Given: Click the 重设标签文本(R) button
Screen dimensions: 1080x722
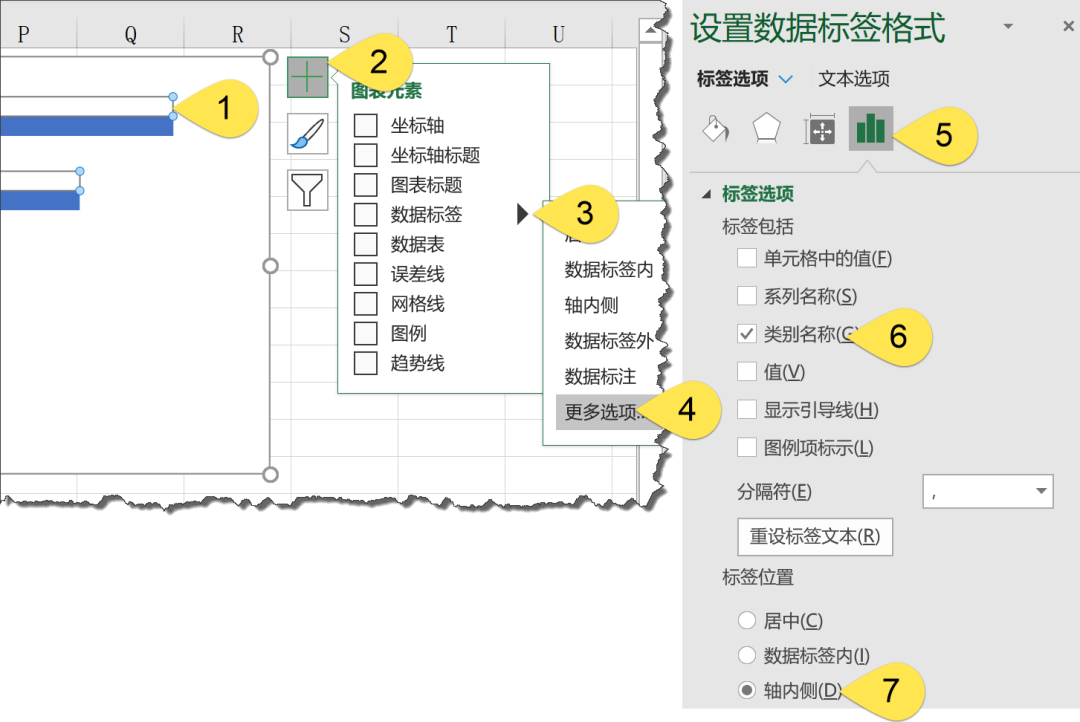Looking at the screenshot, I should 815,537.
